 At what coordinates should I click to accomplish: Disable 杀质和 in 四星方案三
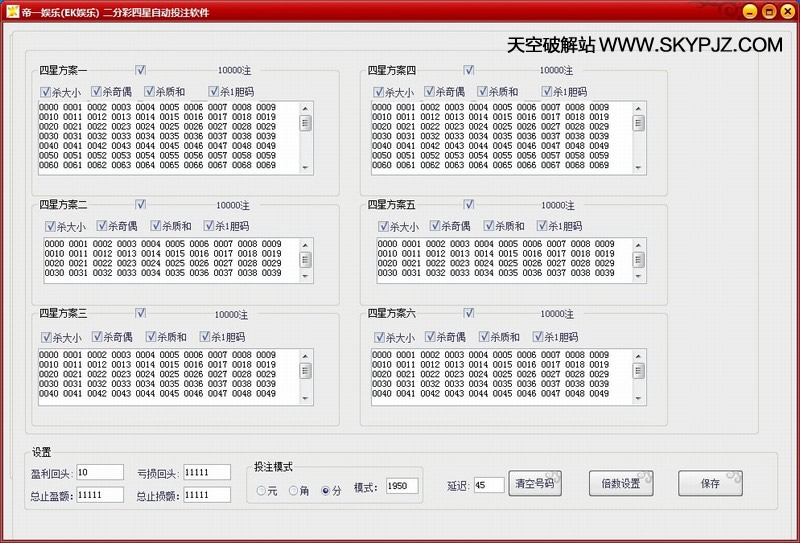[x=152, y=337]
